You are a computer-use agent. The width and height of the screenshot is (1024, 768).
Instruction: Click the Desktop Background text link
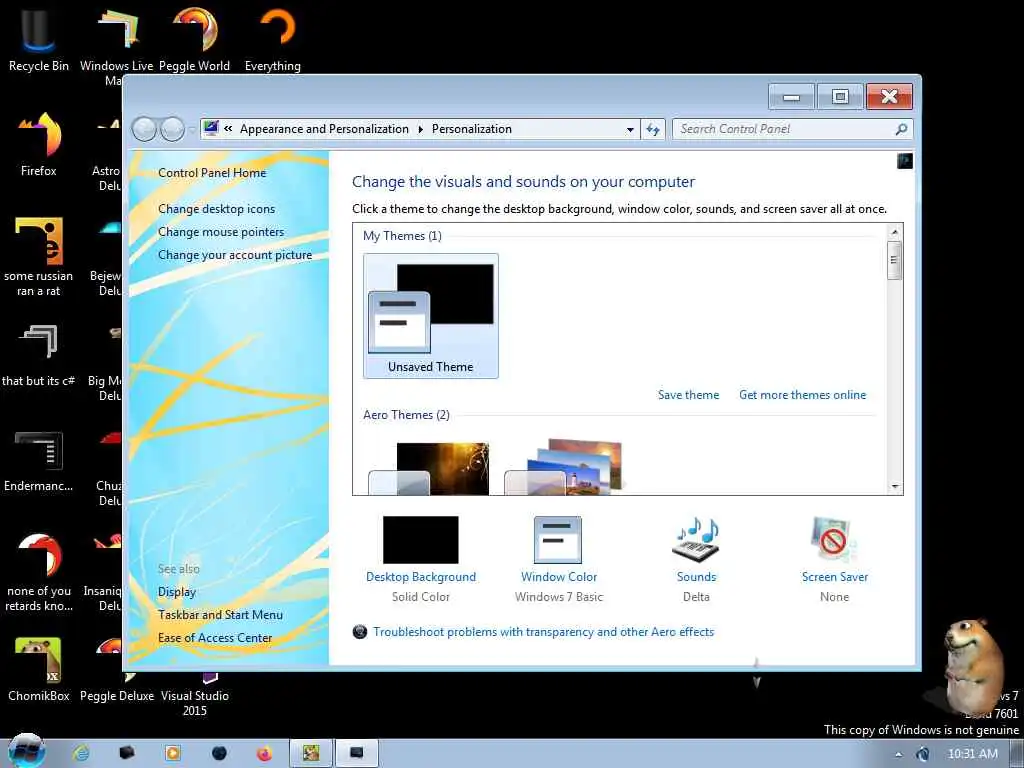coord(421,577)
